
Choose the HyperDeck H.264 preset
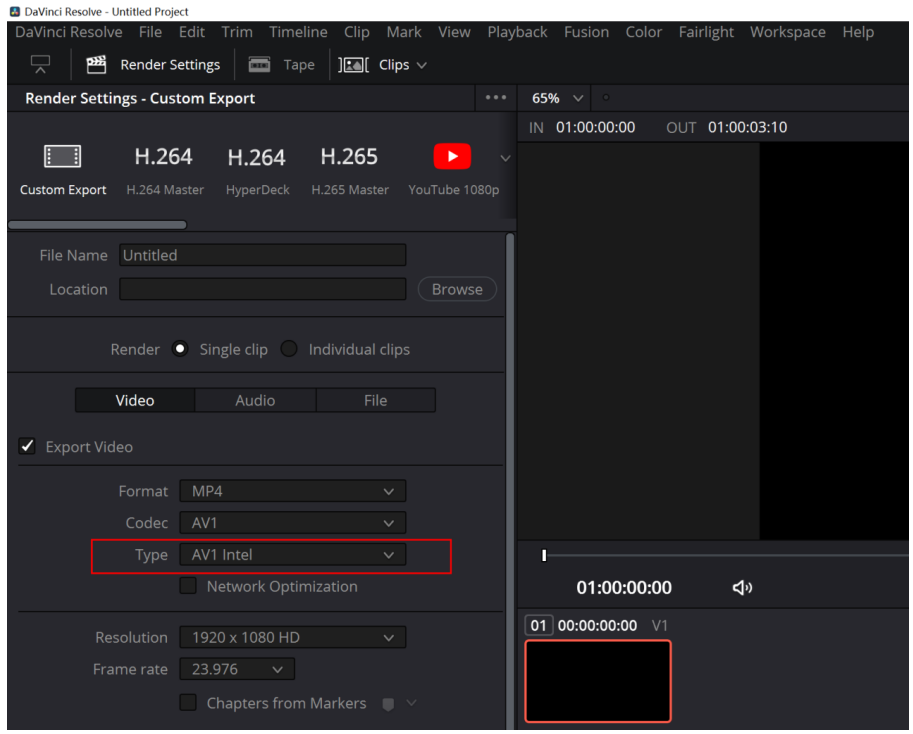click(x=256, y=158)
